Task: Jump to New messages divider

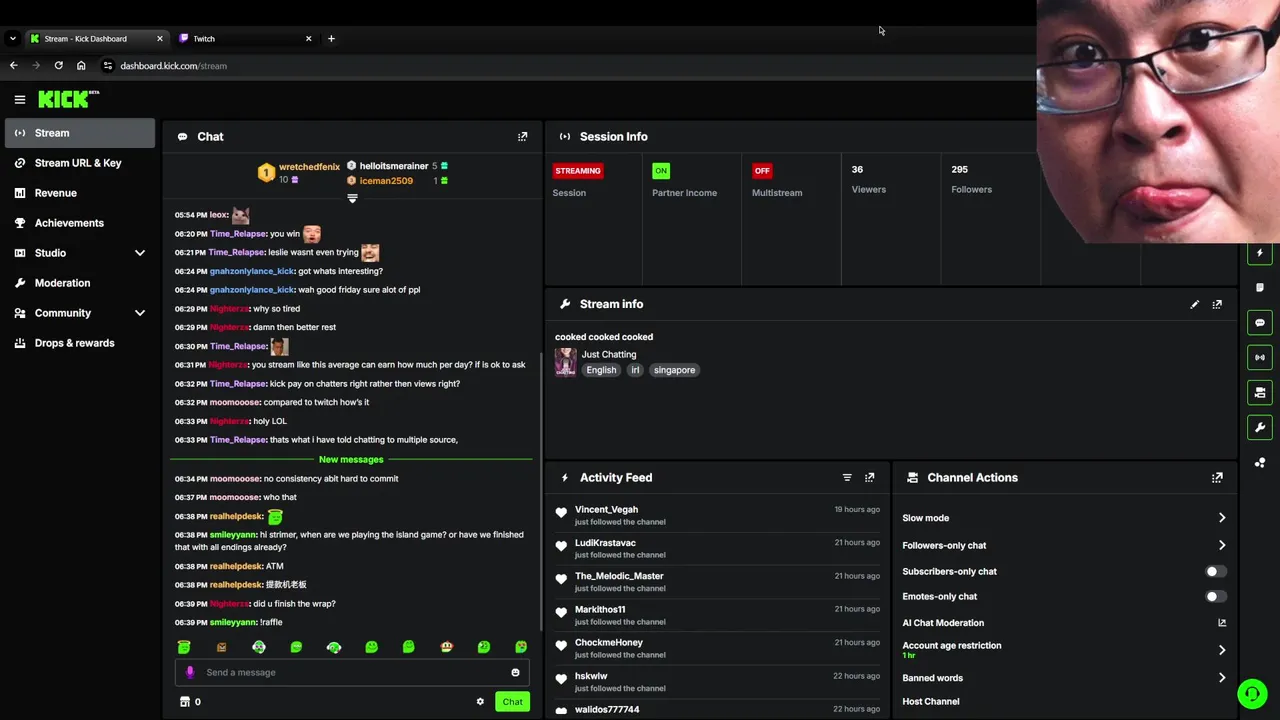Action: click(351, 460)
